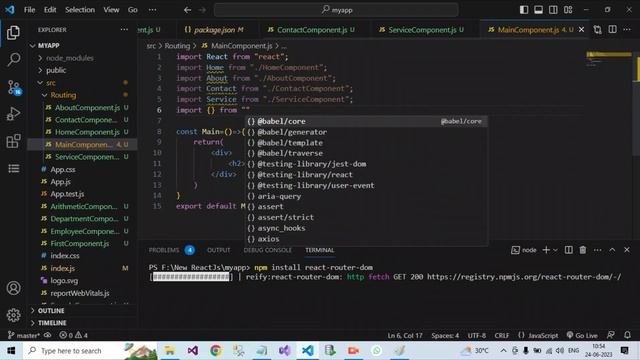Viewport: 640px width, 360px height.
Task: Kill terminal with the trash icon
Action: [x=583, y=250]
